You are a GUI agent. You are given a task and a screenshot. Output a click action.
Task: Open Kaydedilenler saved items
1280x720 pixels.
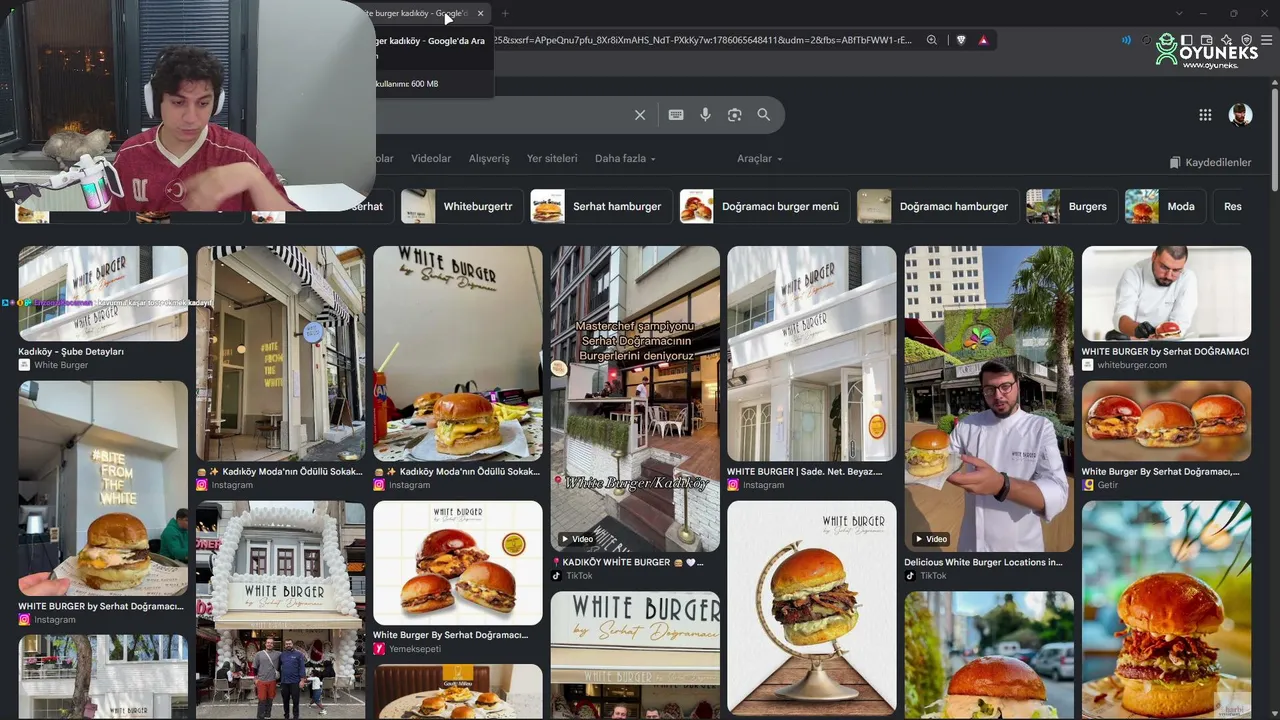tap(1210, 162)
